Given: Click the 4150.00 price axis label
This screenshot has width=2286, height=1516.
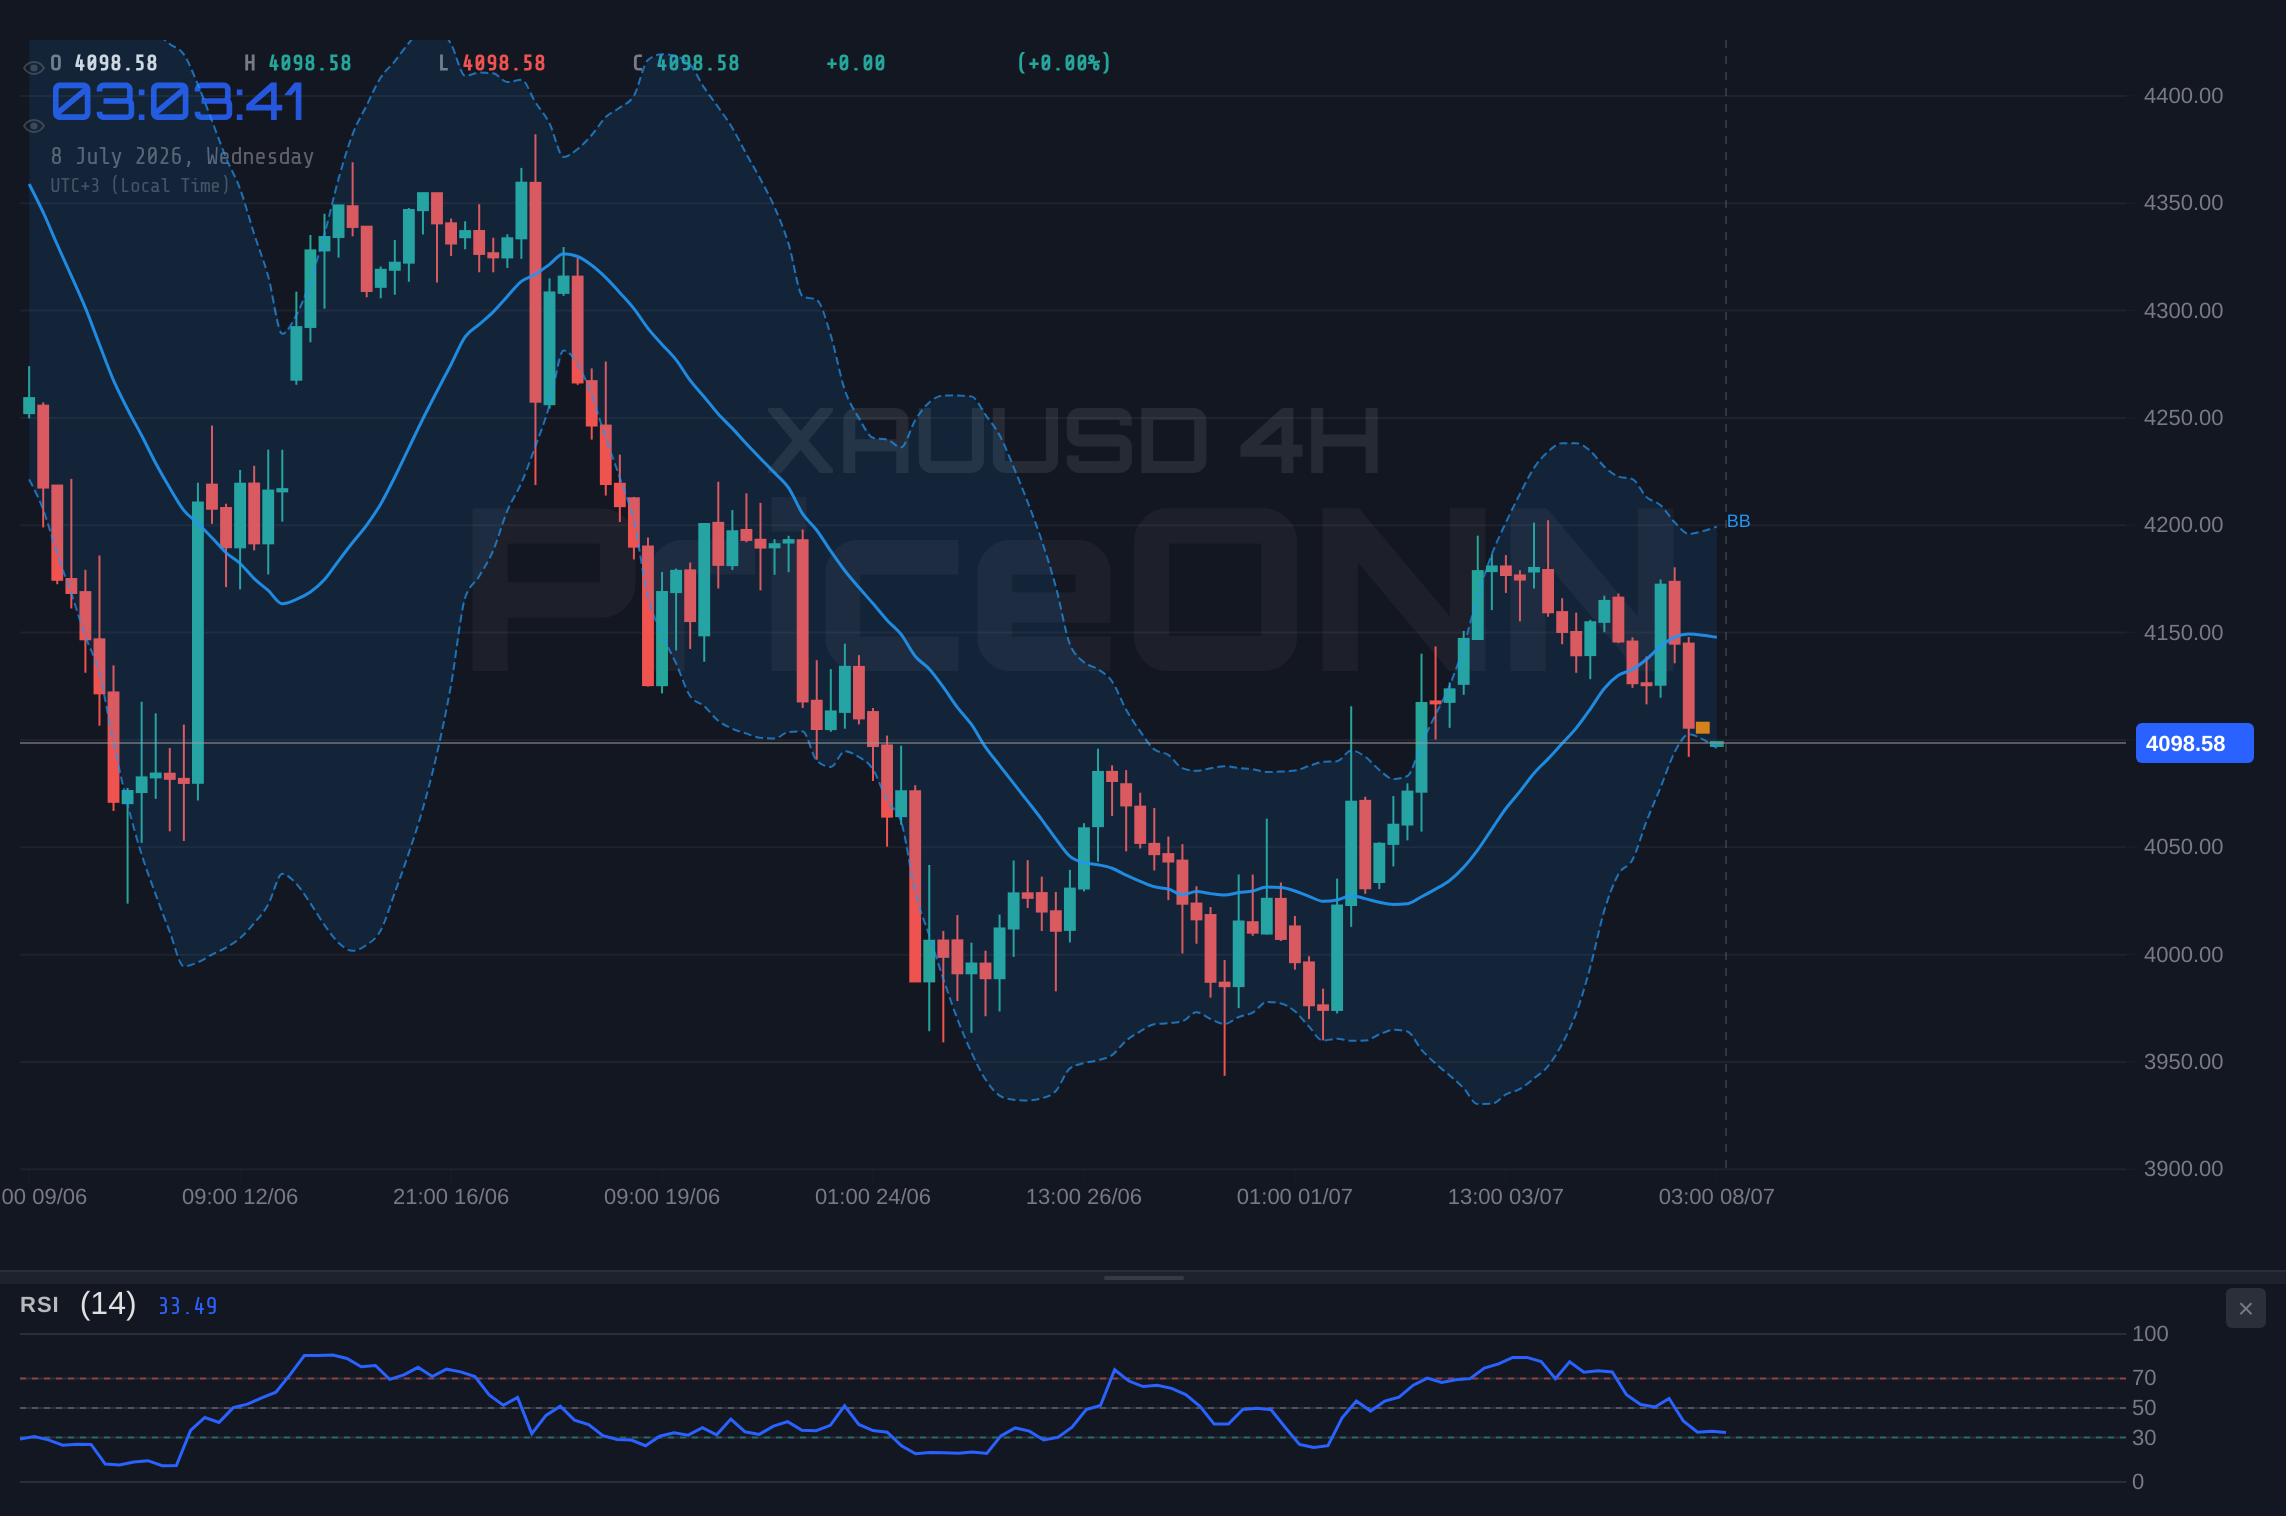Looking at the screenshot, I should point(2183,633).
